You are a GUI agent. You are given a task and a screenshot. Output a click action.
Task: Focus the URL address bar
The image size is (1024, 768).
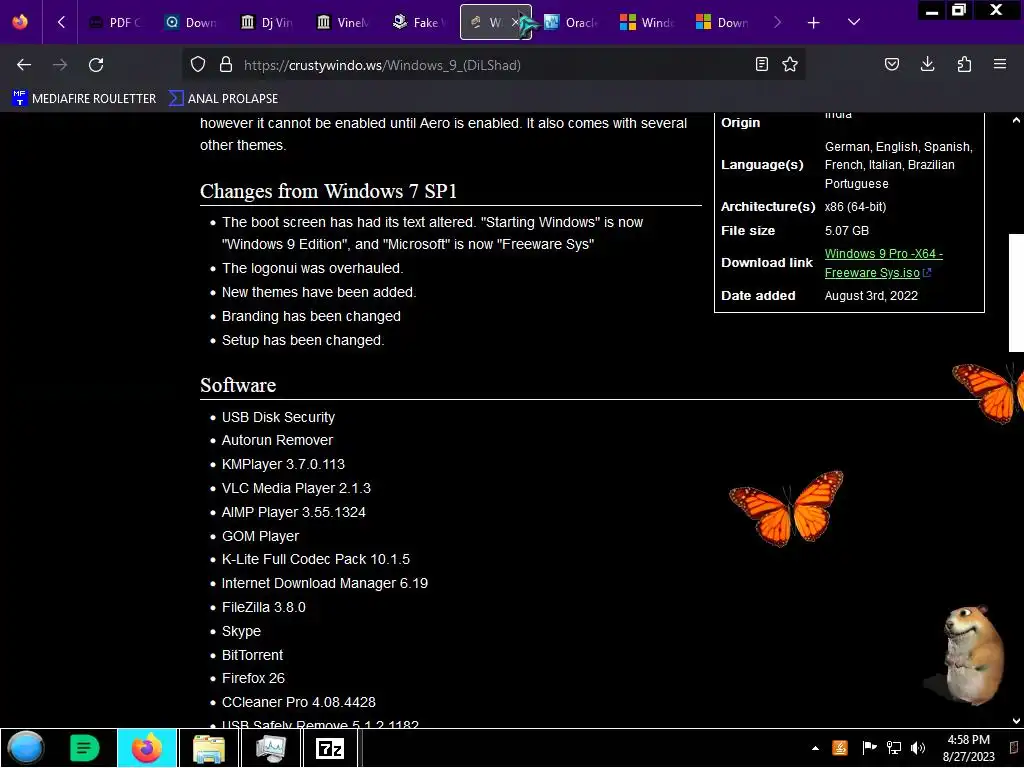coord(493,65)
